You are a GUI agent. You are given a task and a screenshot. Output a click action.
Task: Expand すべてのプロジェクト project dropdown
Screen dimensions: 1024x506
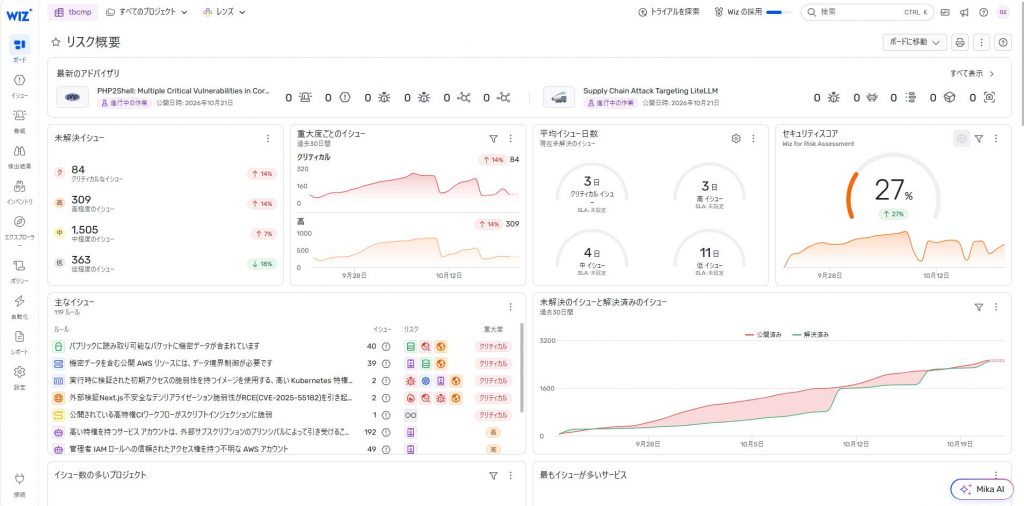pos(147,12)
